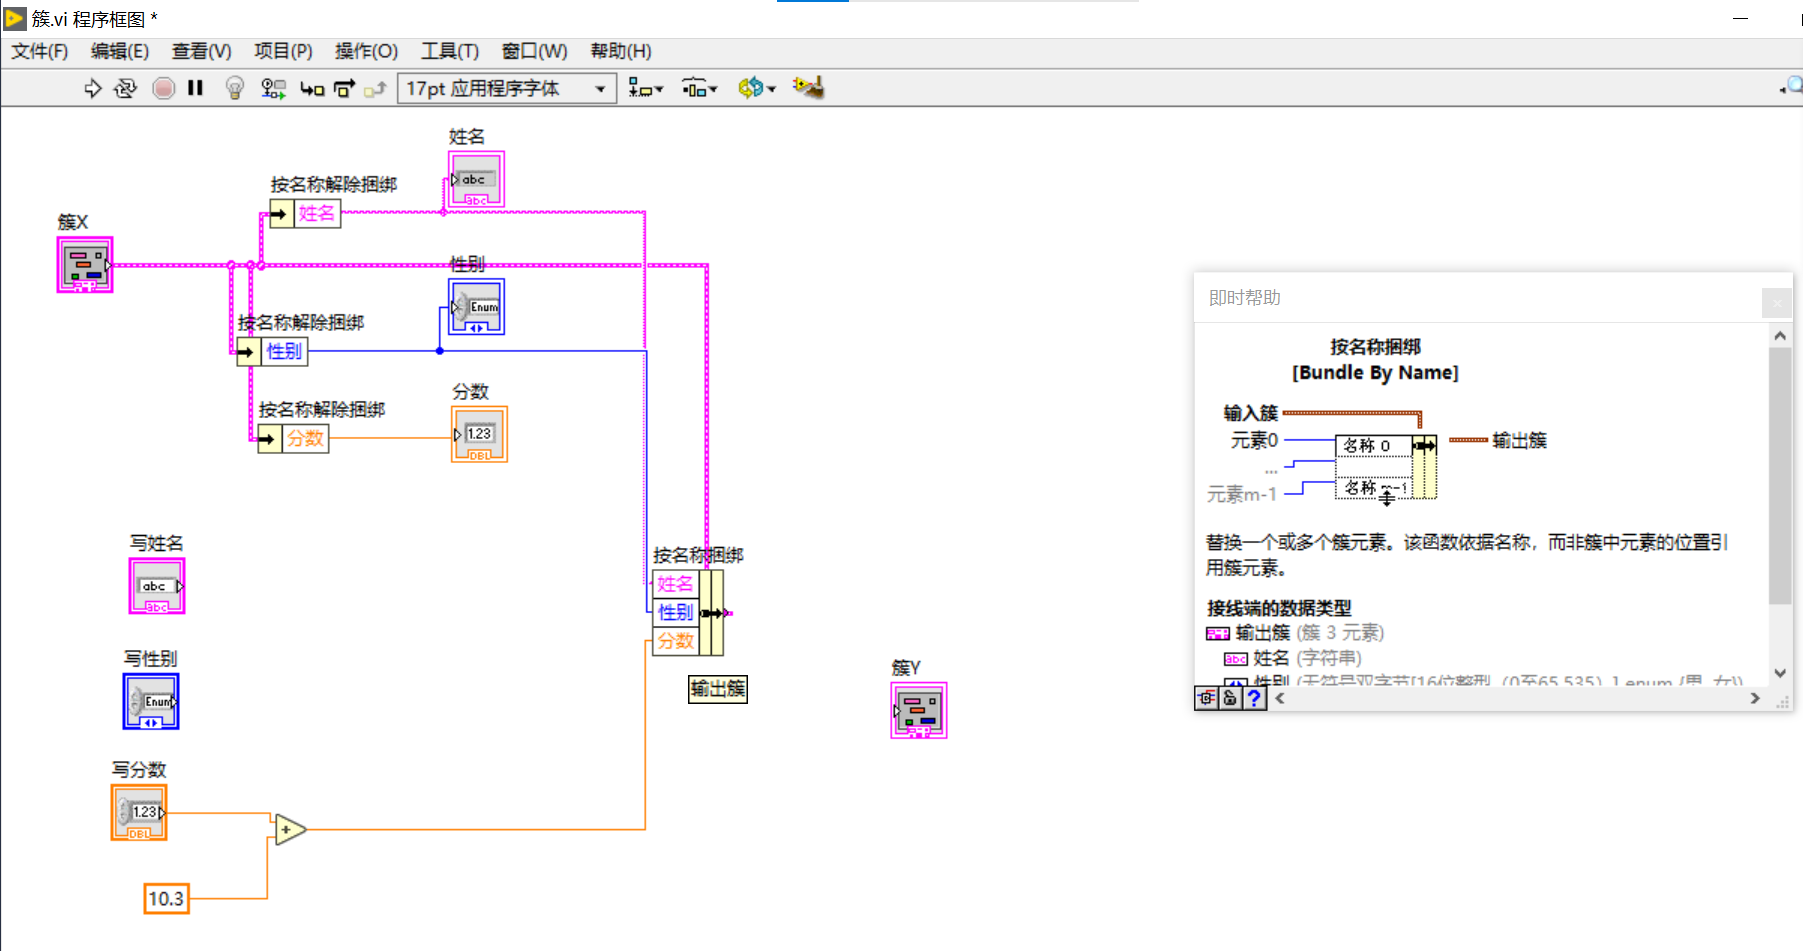
Task: Open the 工具(T) menu
Action: 448,51
